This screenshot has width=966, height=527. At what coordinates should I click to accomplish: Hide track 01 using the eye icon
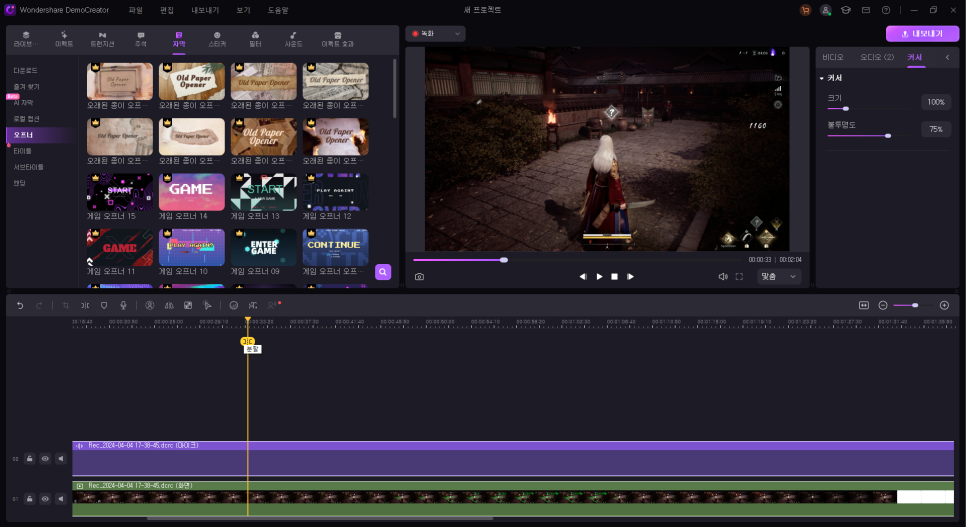45,499
